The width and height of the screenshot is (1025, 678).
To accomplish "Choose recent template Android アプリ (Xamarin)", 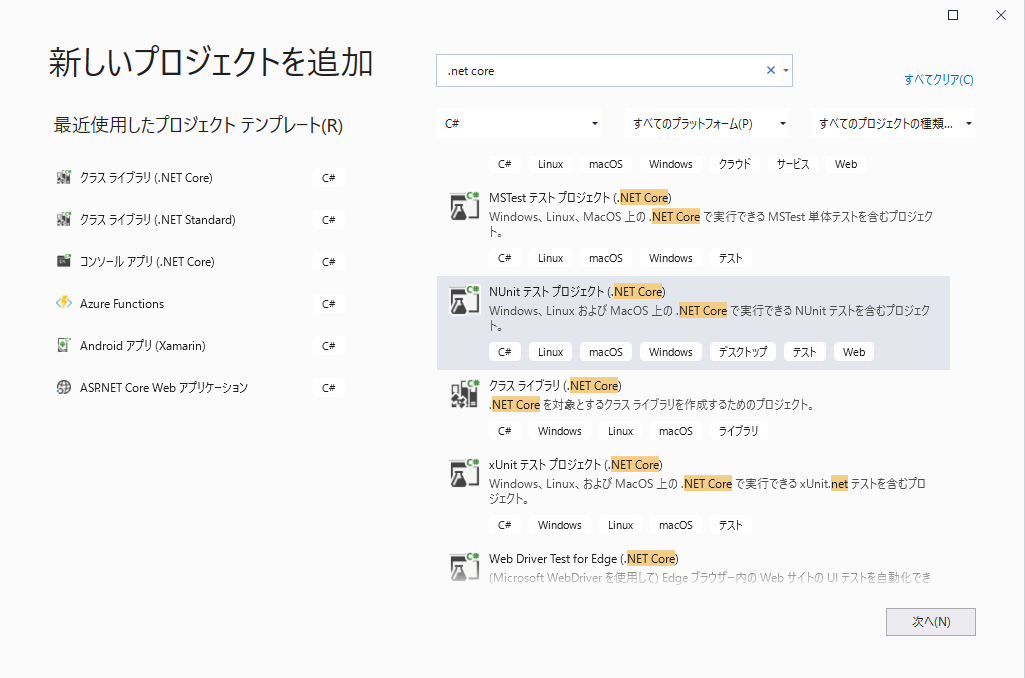I will coord(199,345).
